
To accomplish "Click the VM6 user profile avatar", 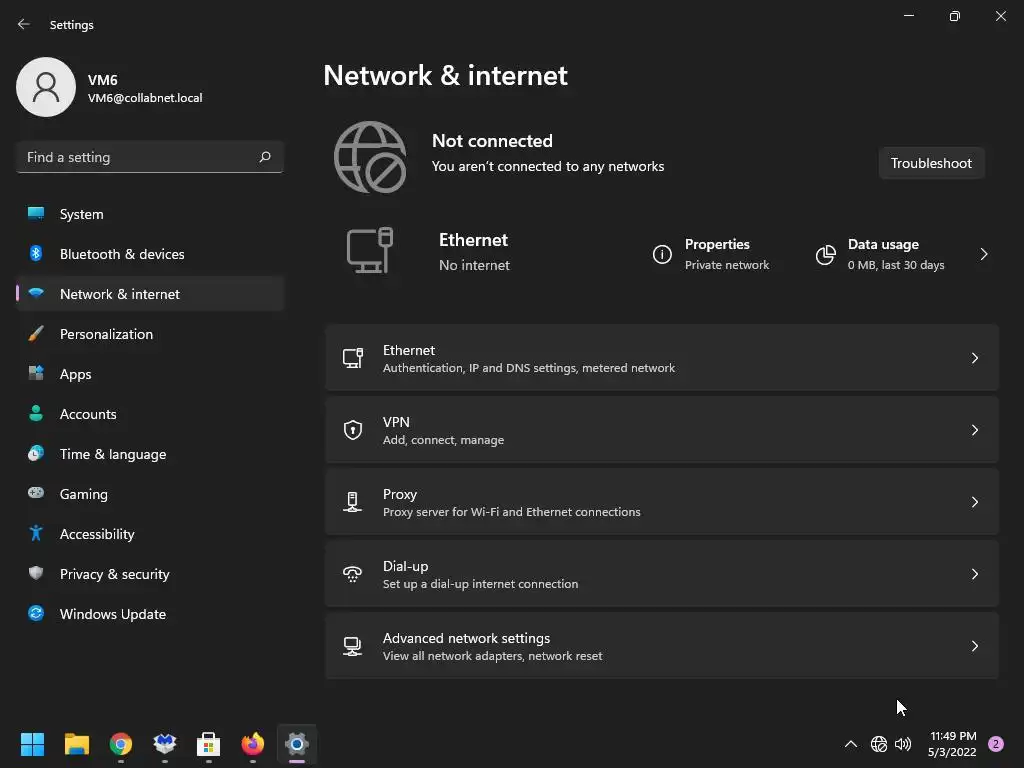I will [x=46, y=87].
